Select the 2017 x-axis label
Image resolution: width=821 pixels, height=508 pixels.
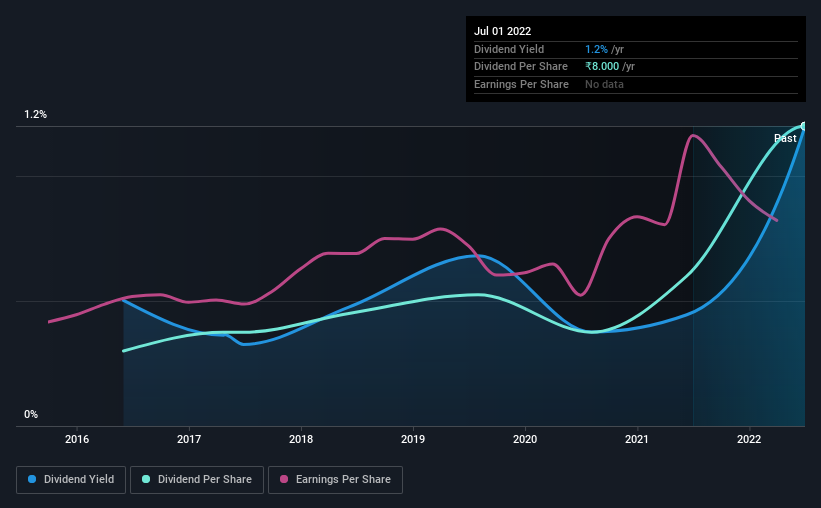pos(189,439)
